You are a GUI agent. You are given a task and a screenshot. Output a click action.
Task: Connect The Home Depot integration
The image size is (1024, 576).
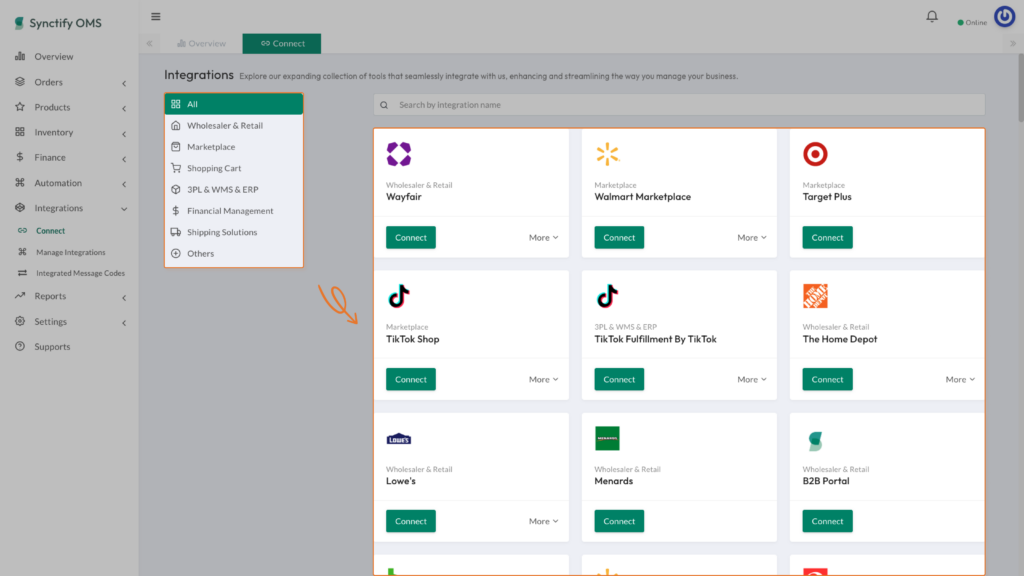point(827,379)
